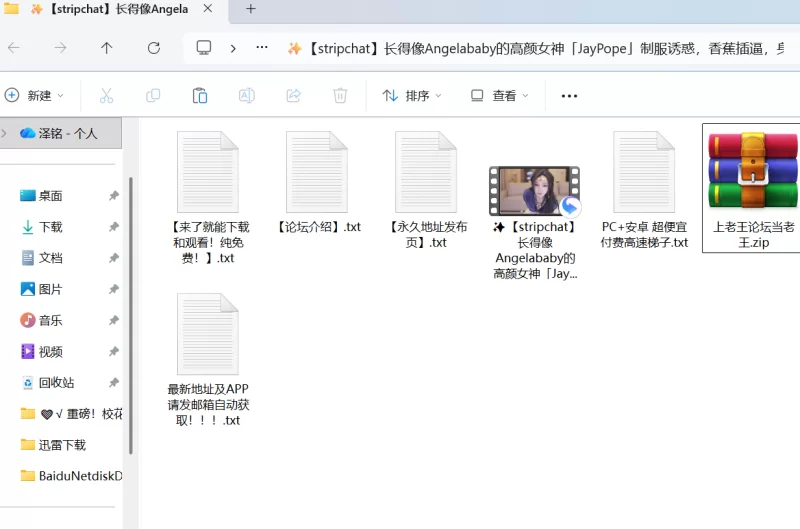
Task: Refresh the current folder view
Action: point(154,48)
